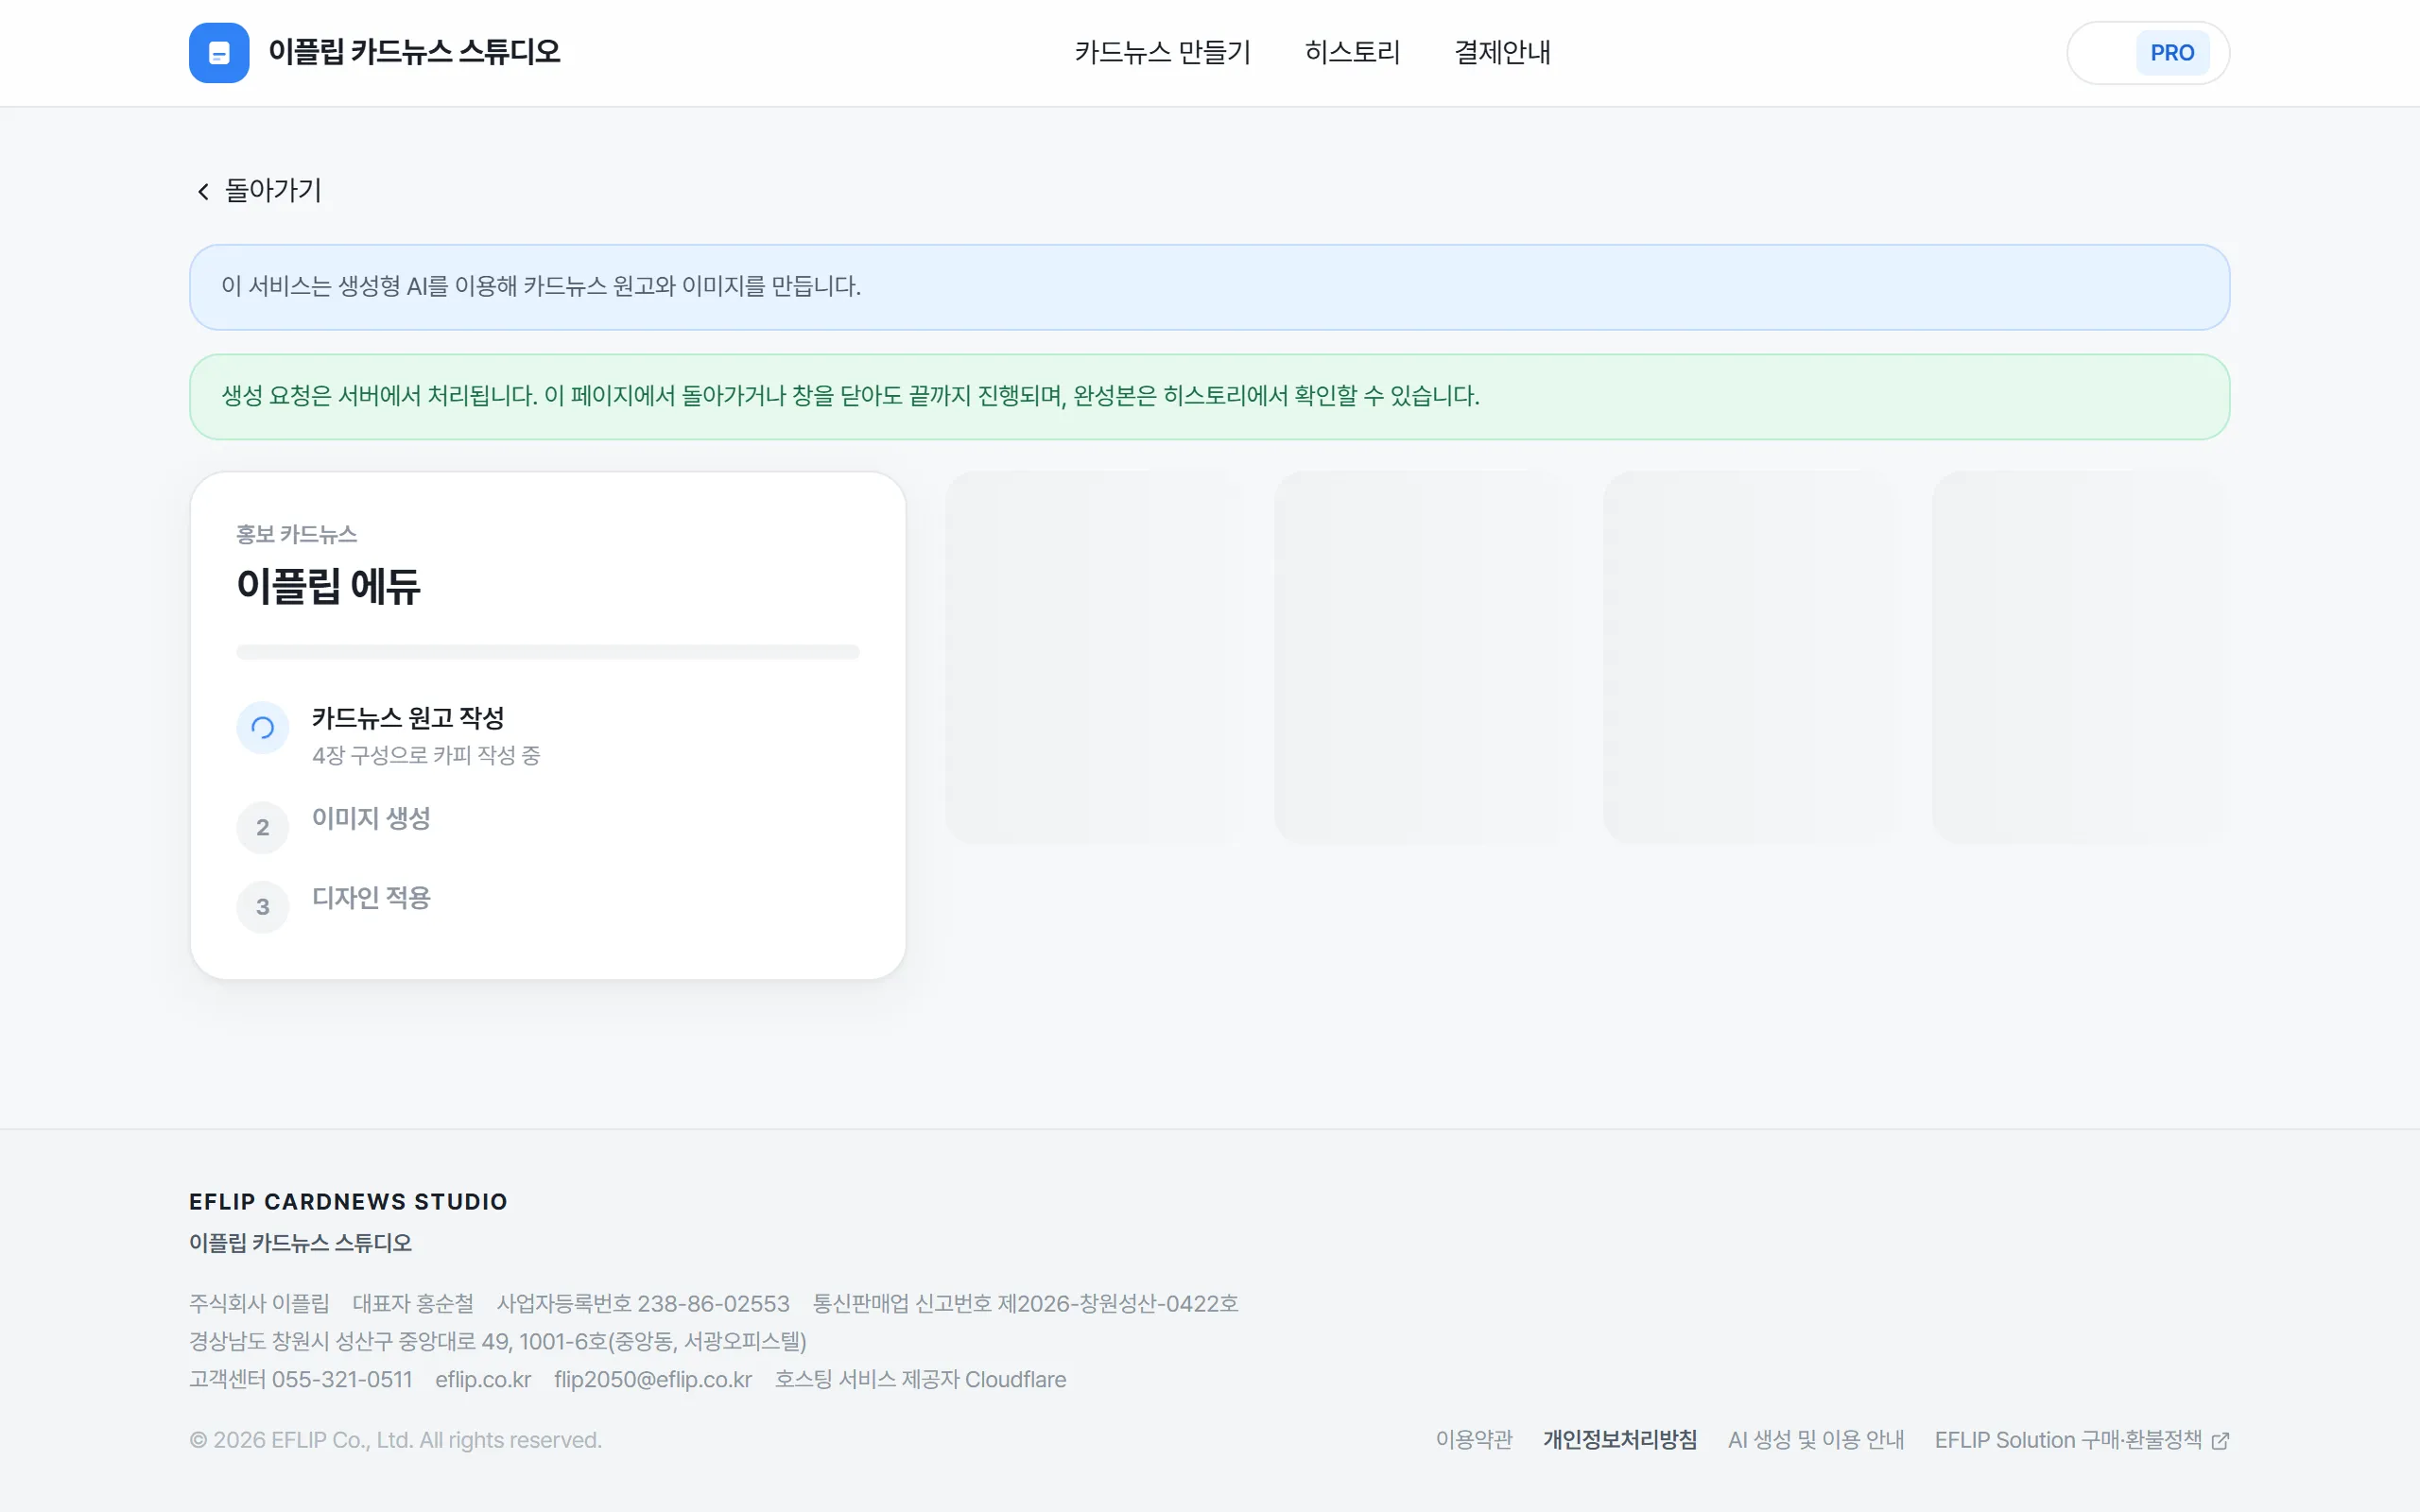This screenshot has height=1512, width=2420.
Task: Go back with the 돌아가기 link
Action: 258,190
